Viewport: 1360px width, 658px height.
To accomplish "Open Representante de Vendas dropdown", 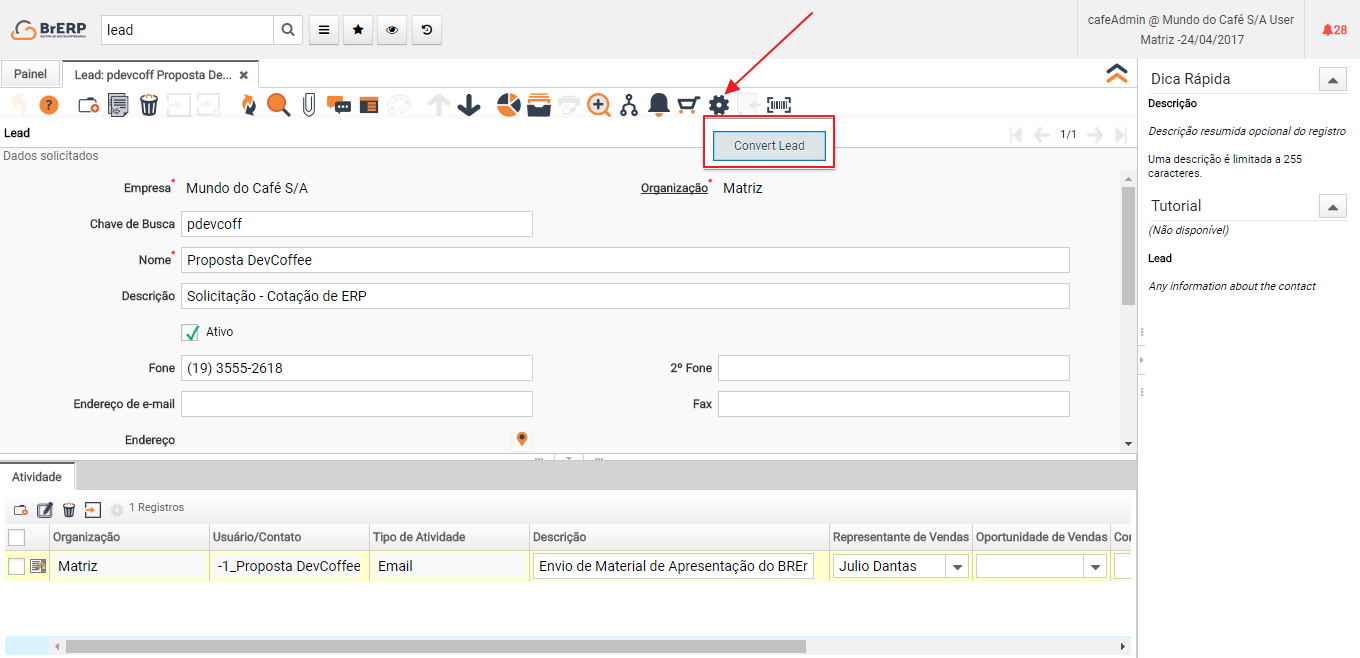I will click(x=957, y=567).
